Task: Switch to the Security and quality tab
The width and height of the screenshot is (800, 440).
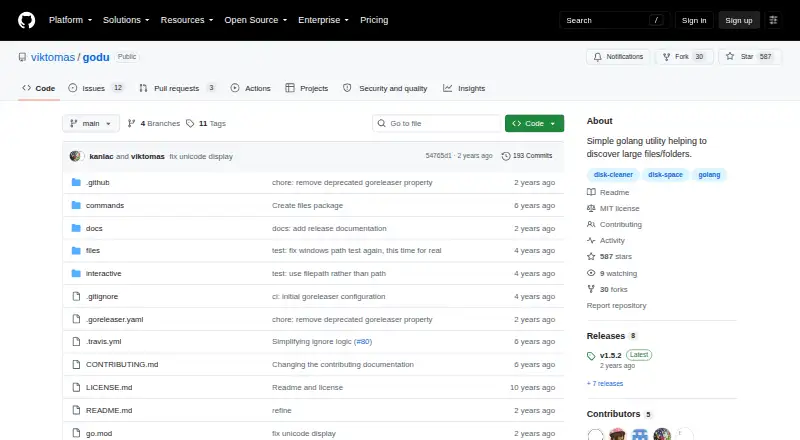Action: coord(385,88)
